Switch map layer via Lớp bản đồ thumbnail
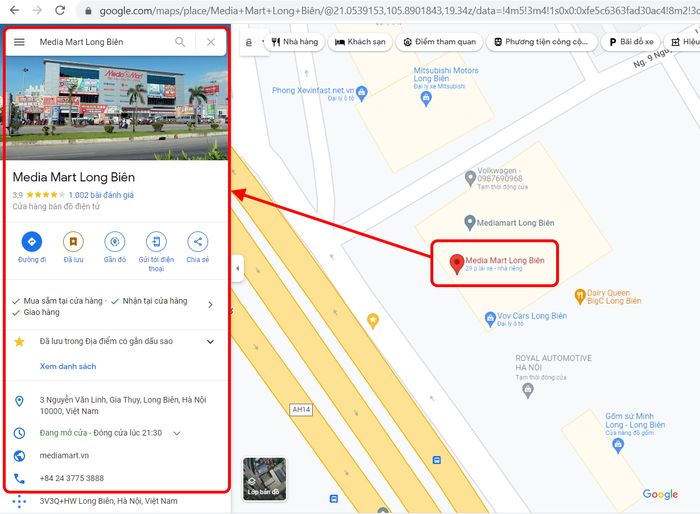 (x=264, y=478)
